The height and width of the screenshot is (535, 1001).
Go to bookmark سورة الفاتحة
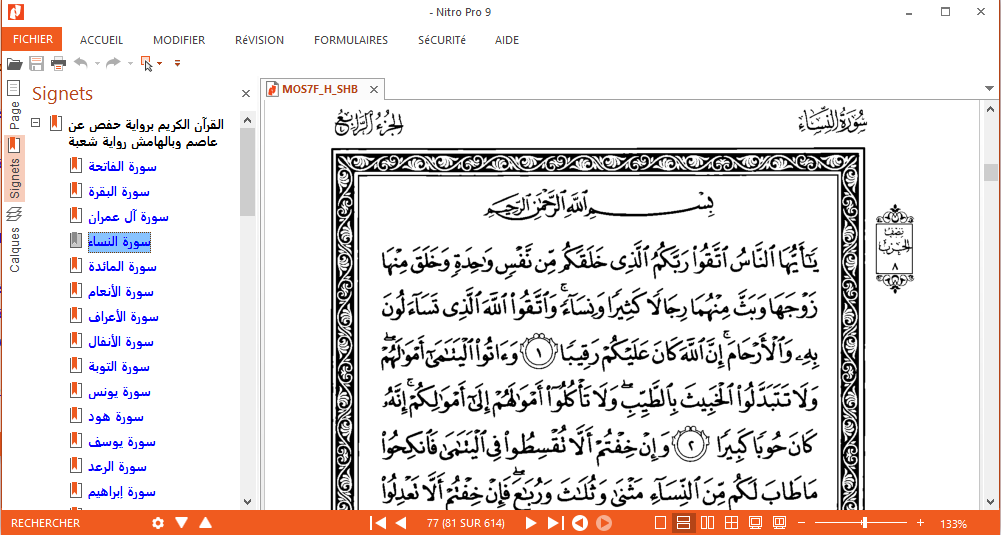pyautogui.click(x=123, y=167)
